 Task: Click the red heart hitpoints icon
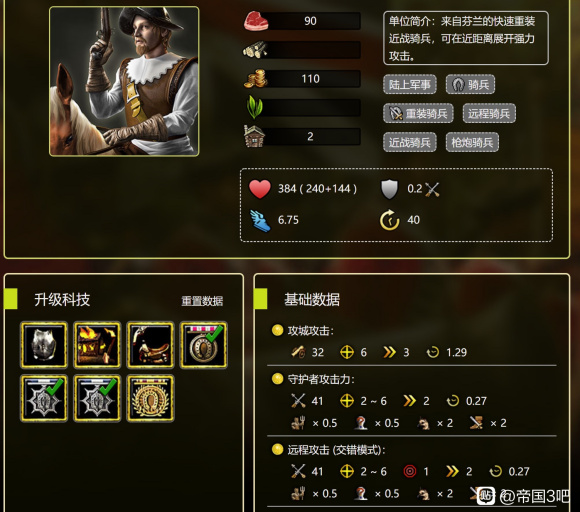click(x=260, y=189)
